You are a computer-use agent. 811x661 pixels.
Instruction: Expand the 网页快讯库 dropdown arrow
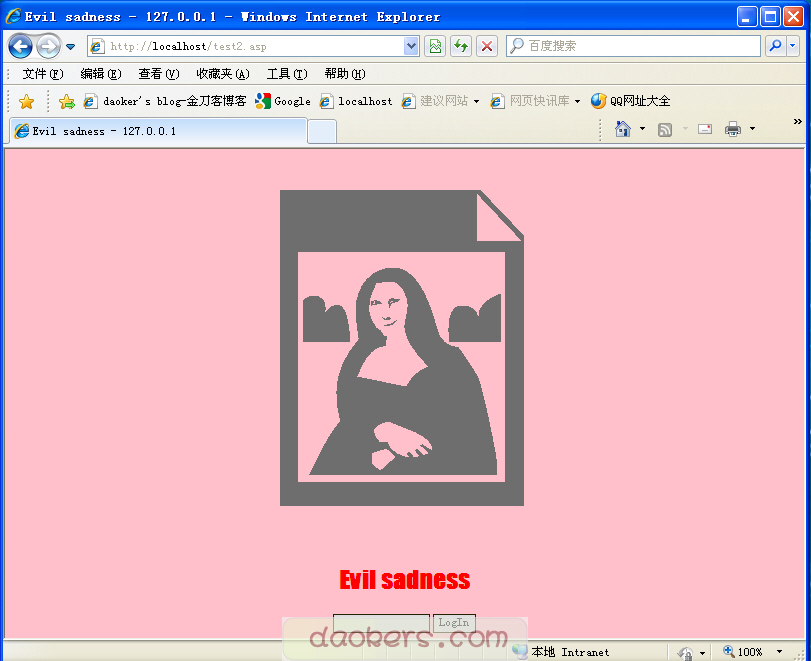[x=577, y=101]
